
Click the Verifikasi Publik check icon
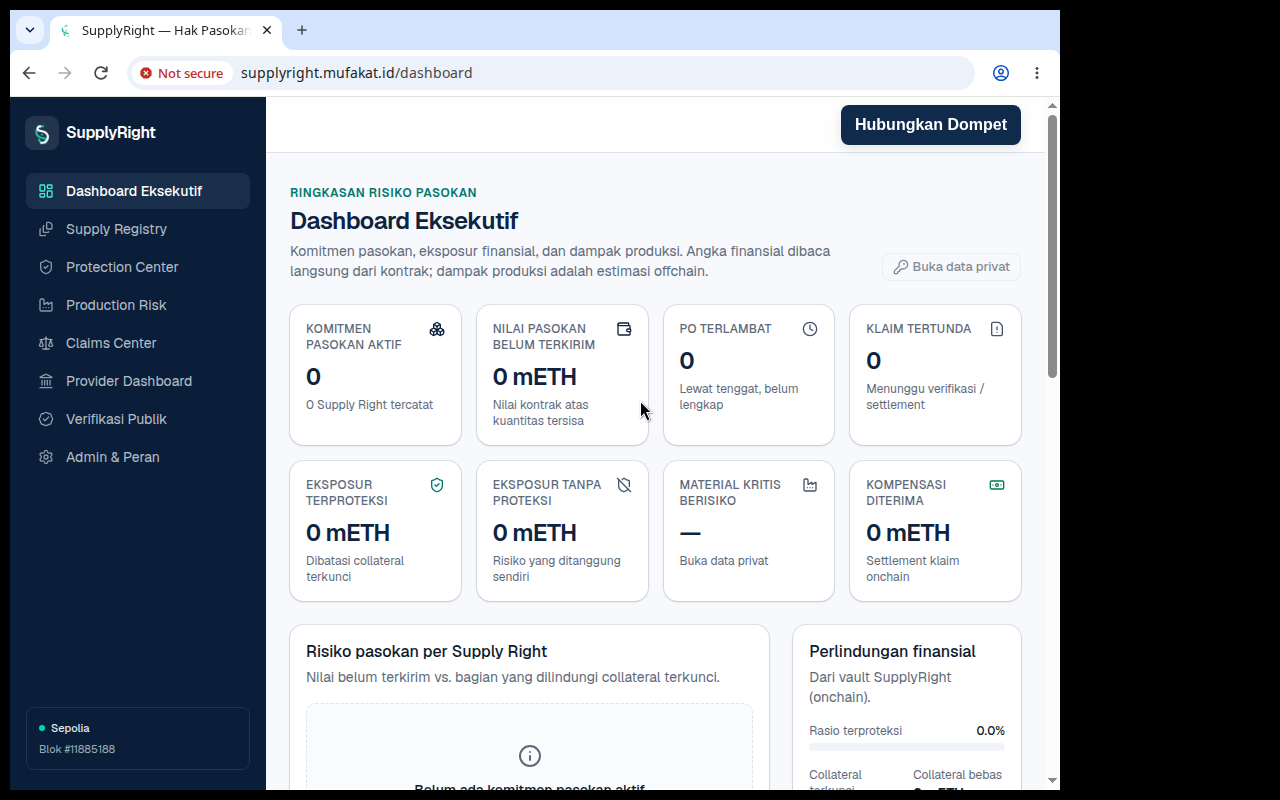tap(46, 419)
